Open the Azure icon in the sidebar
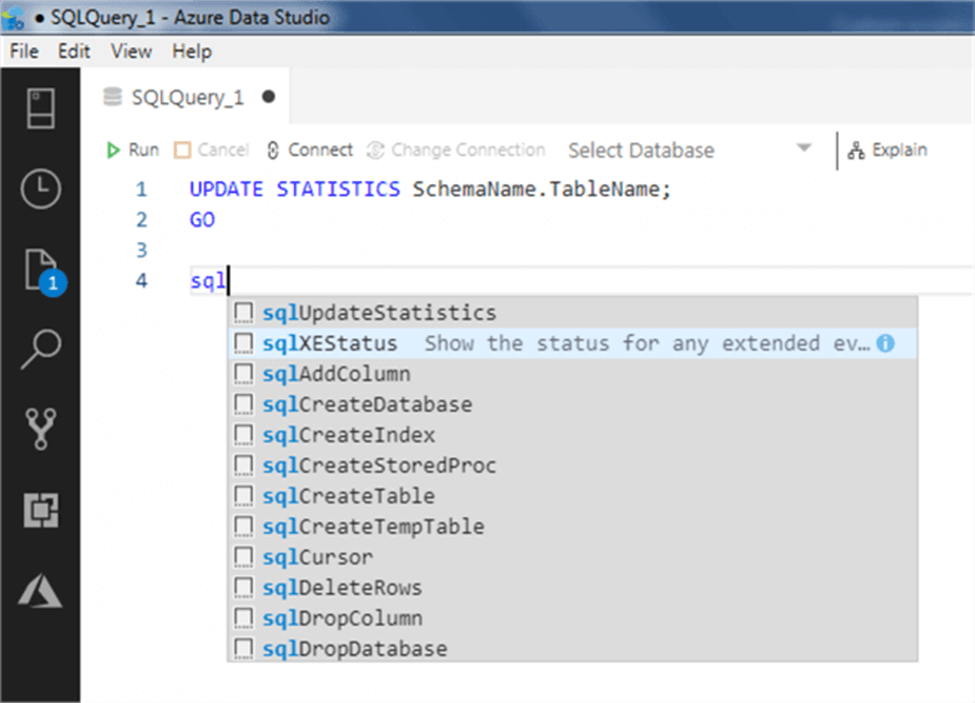 (40, 591)
